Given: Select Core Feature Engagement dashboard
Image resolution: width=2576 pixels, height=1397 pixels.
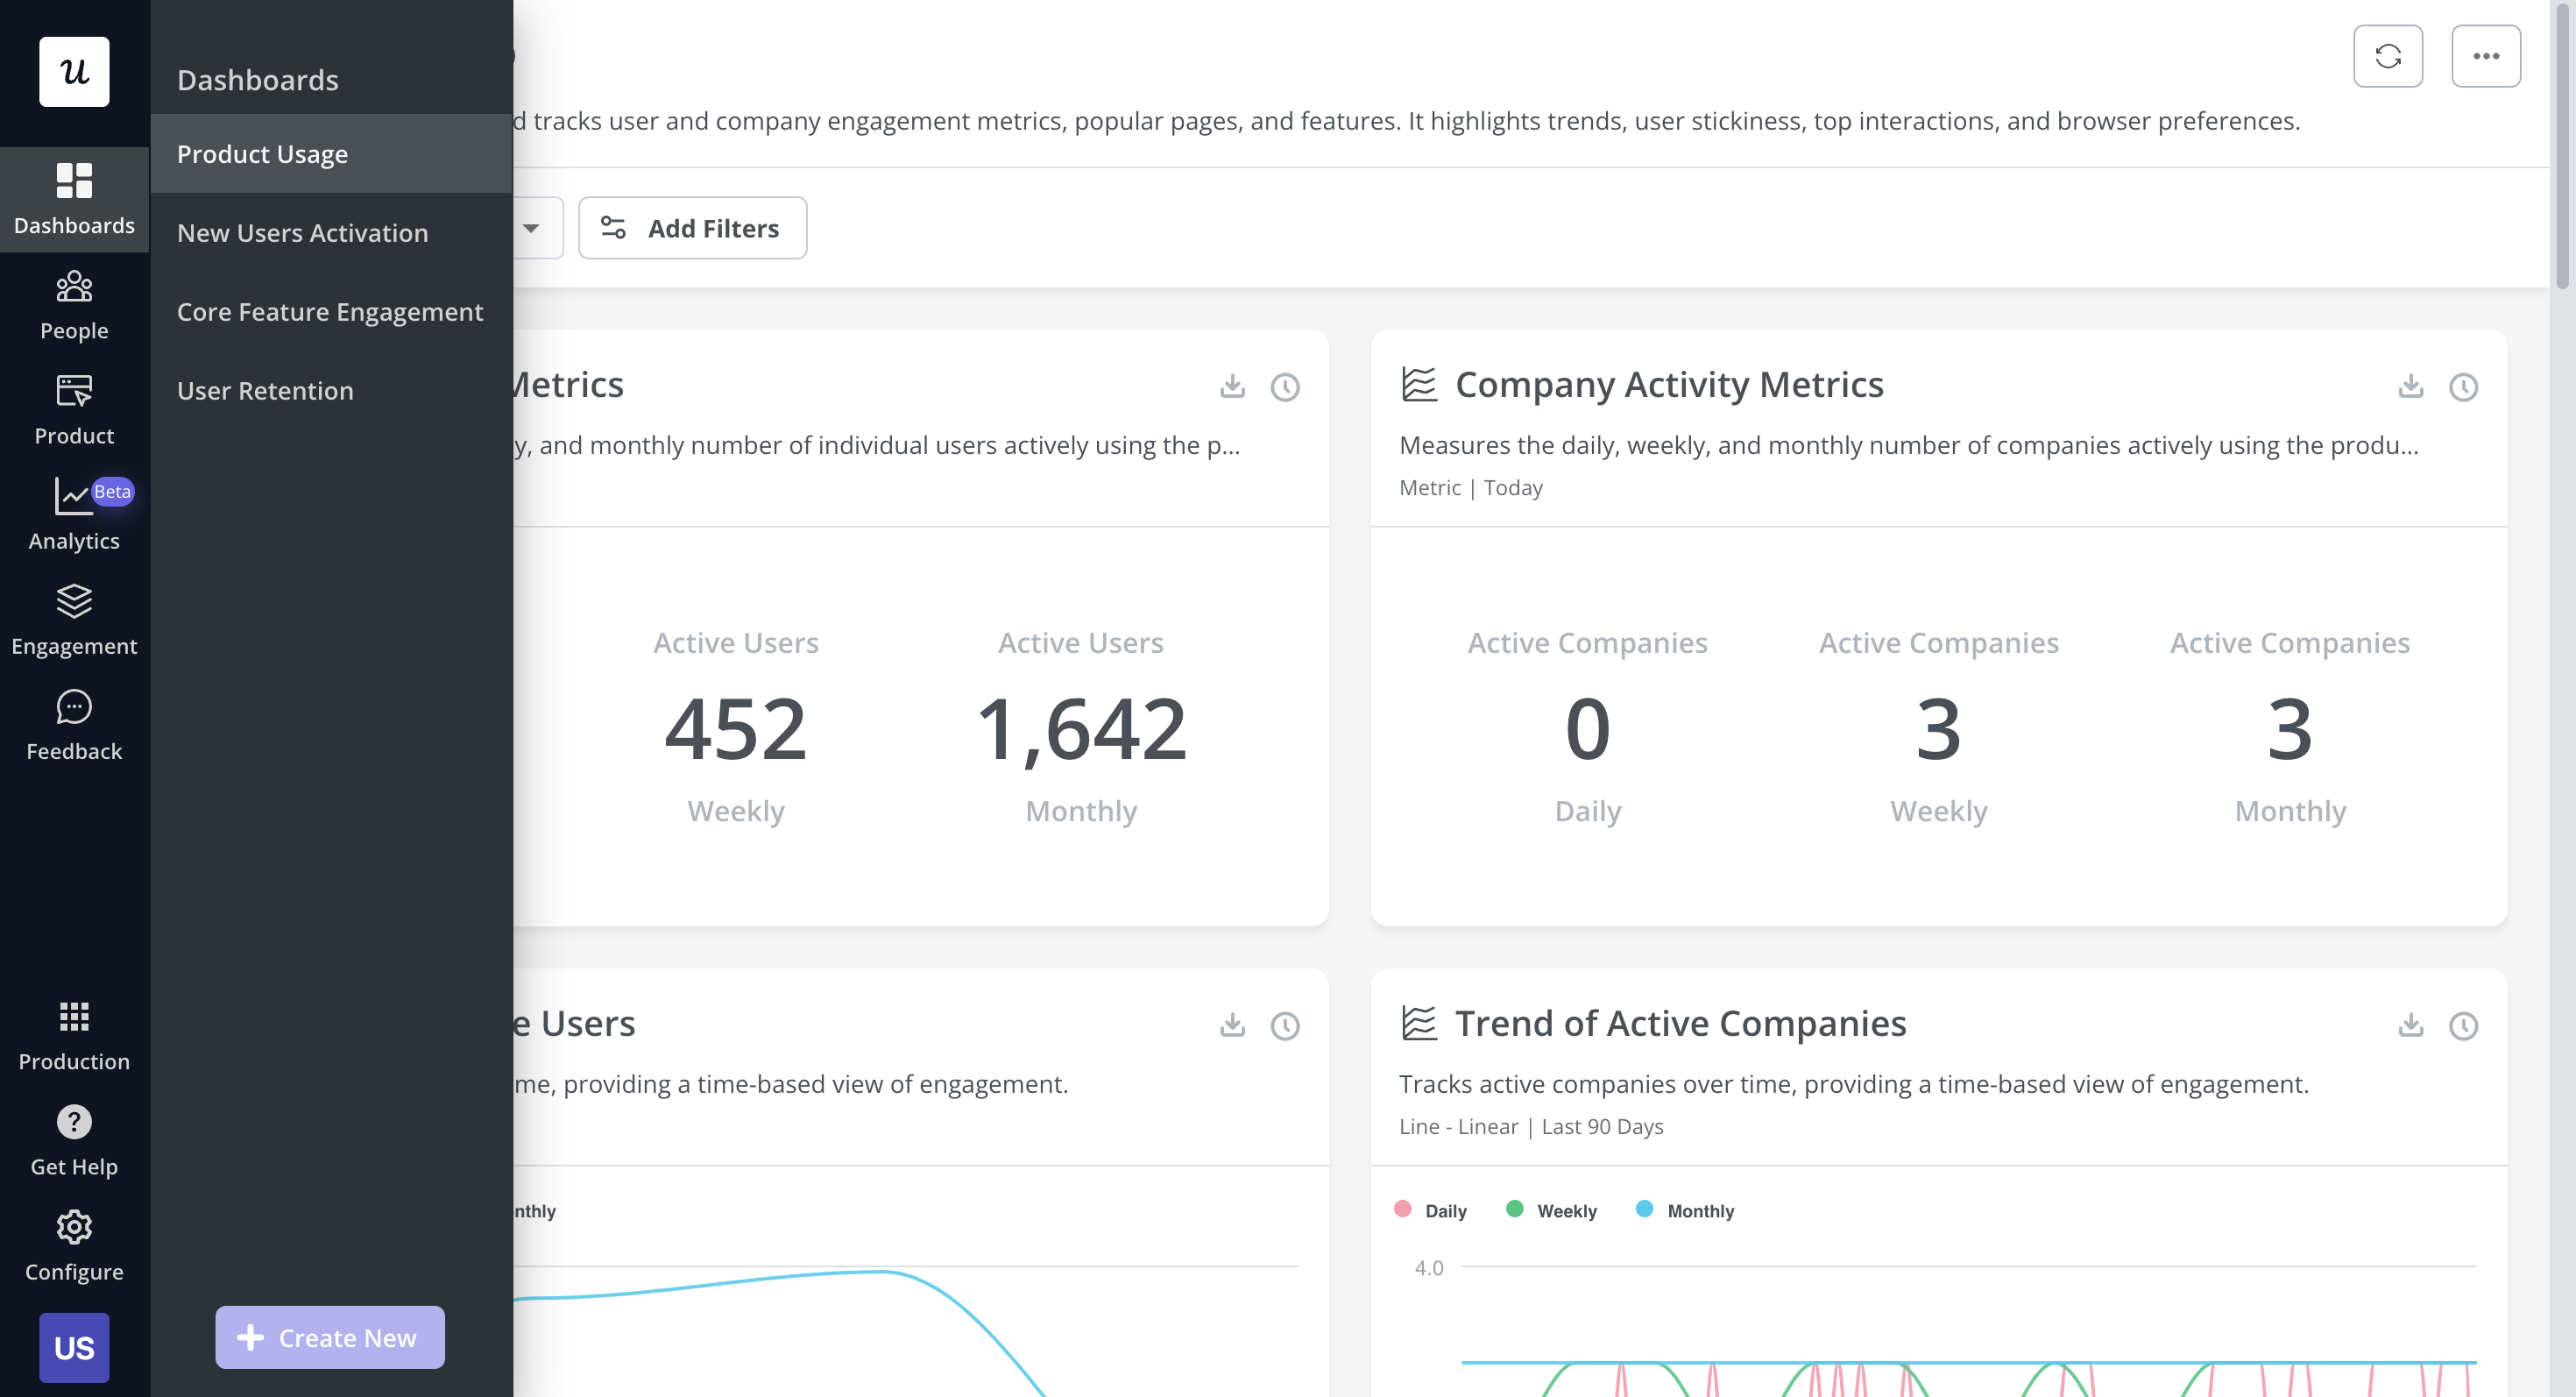Looking at the screenshot, I should [x=329, y=311].
